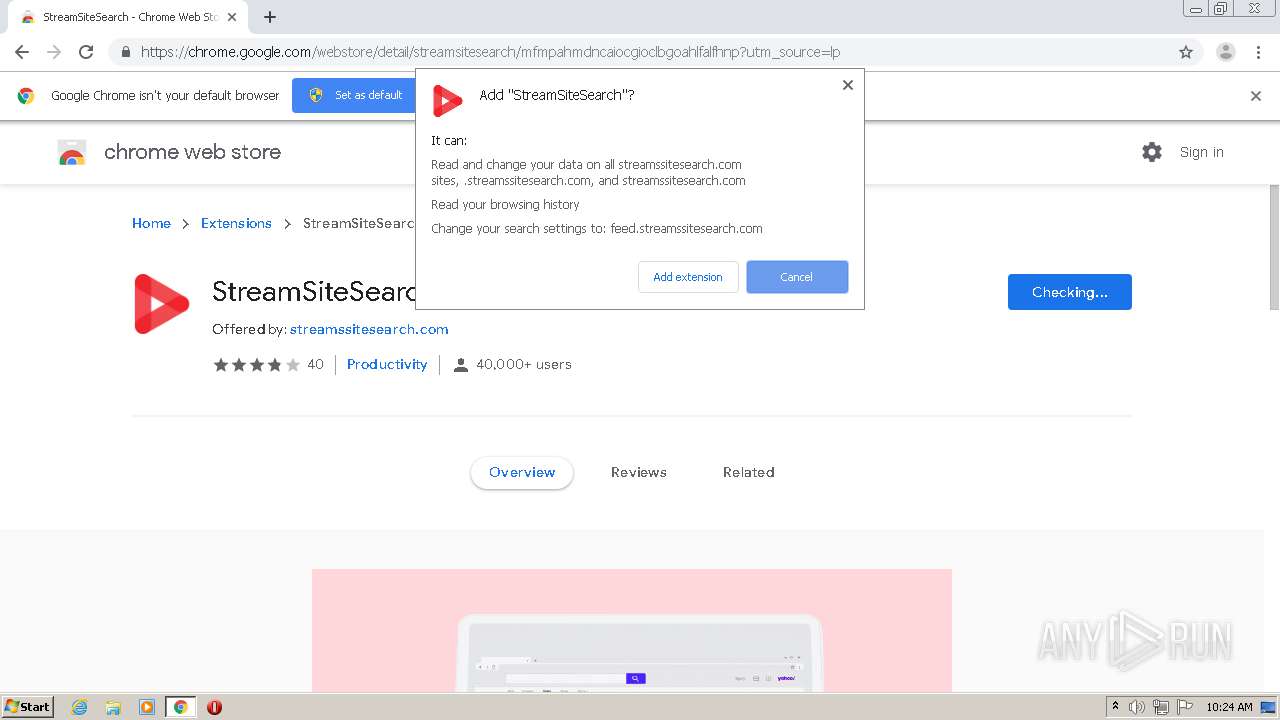Click the Chrome Web Store rainbow logo
This screenshot has width=1280, height=720.
[72, 152]
